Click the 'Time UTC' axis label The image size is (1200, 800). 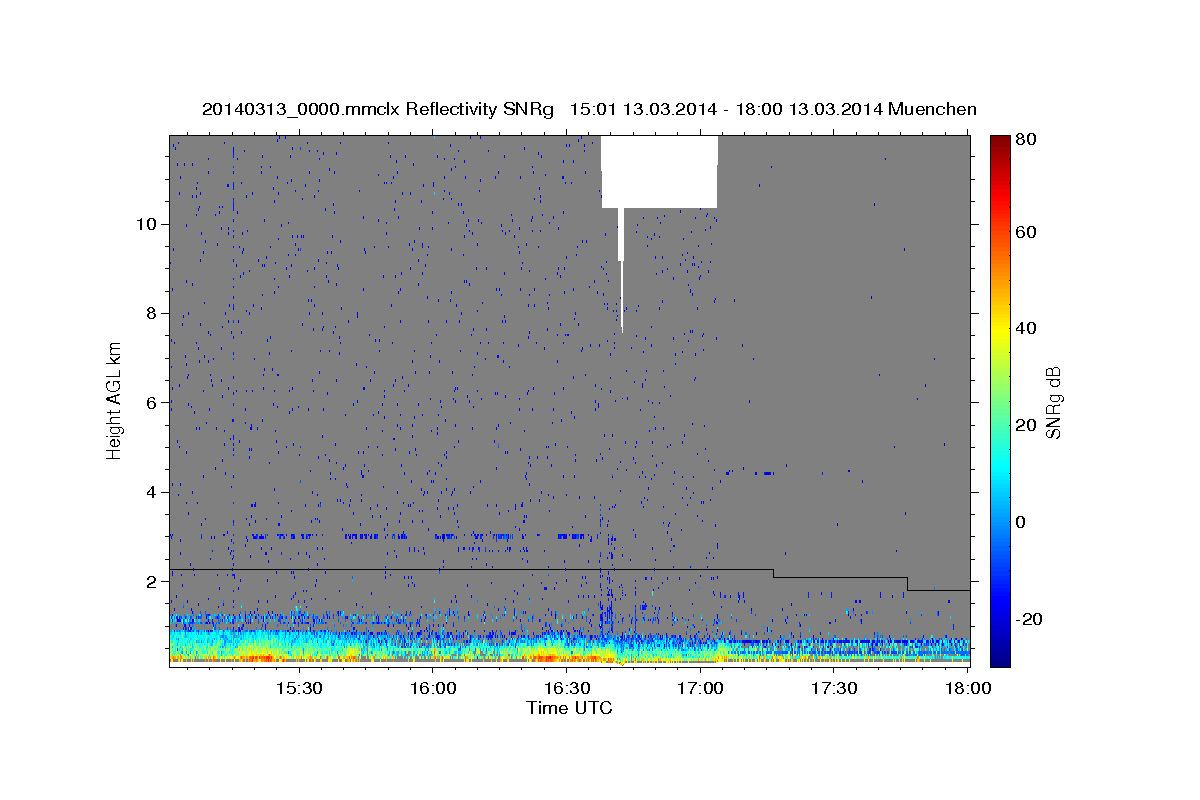point(570,708)
